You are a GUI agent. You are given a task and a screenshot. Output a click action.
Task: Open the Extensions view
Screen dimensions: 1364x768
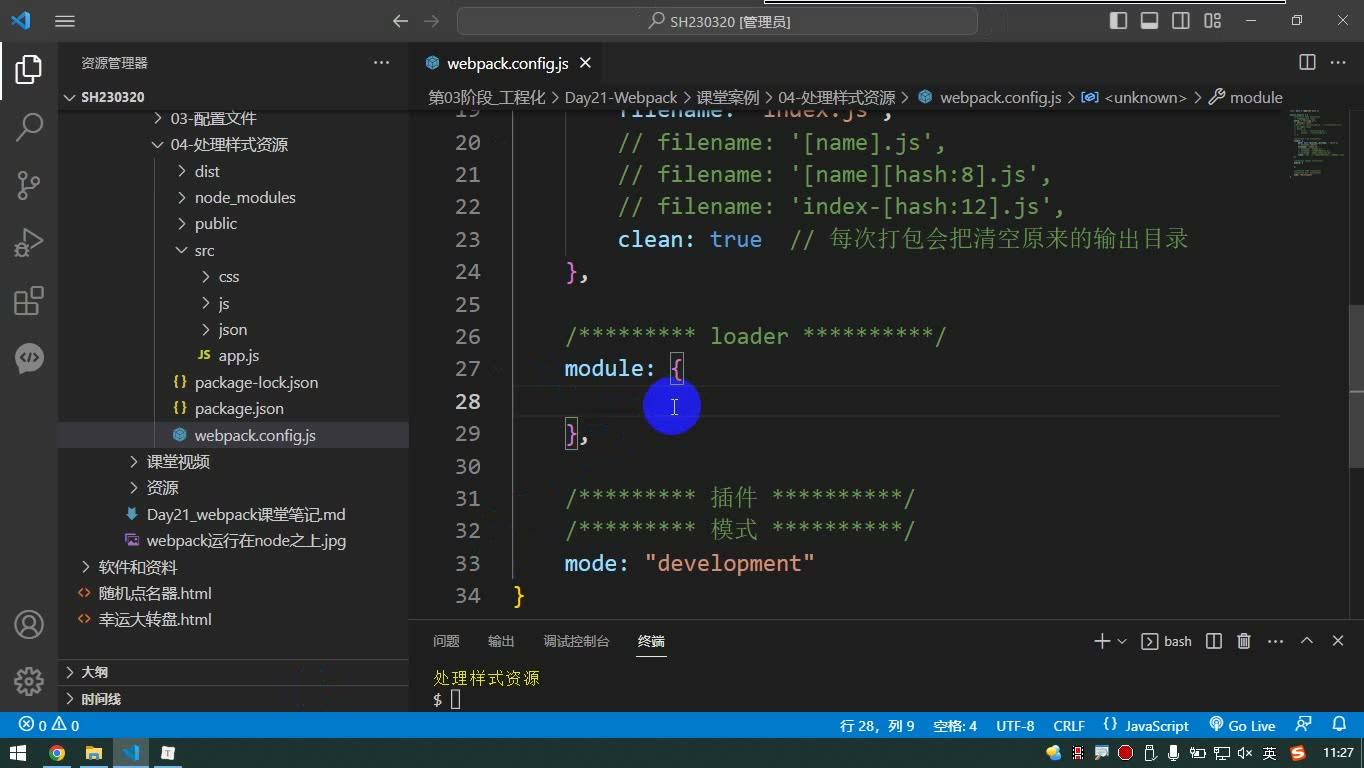(x=29, y=301)
